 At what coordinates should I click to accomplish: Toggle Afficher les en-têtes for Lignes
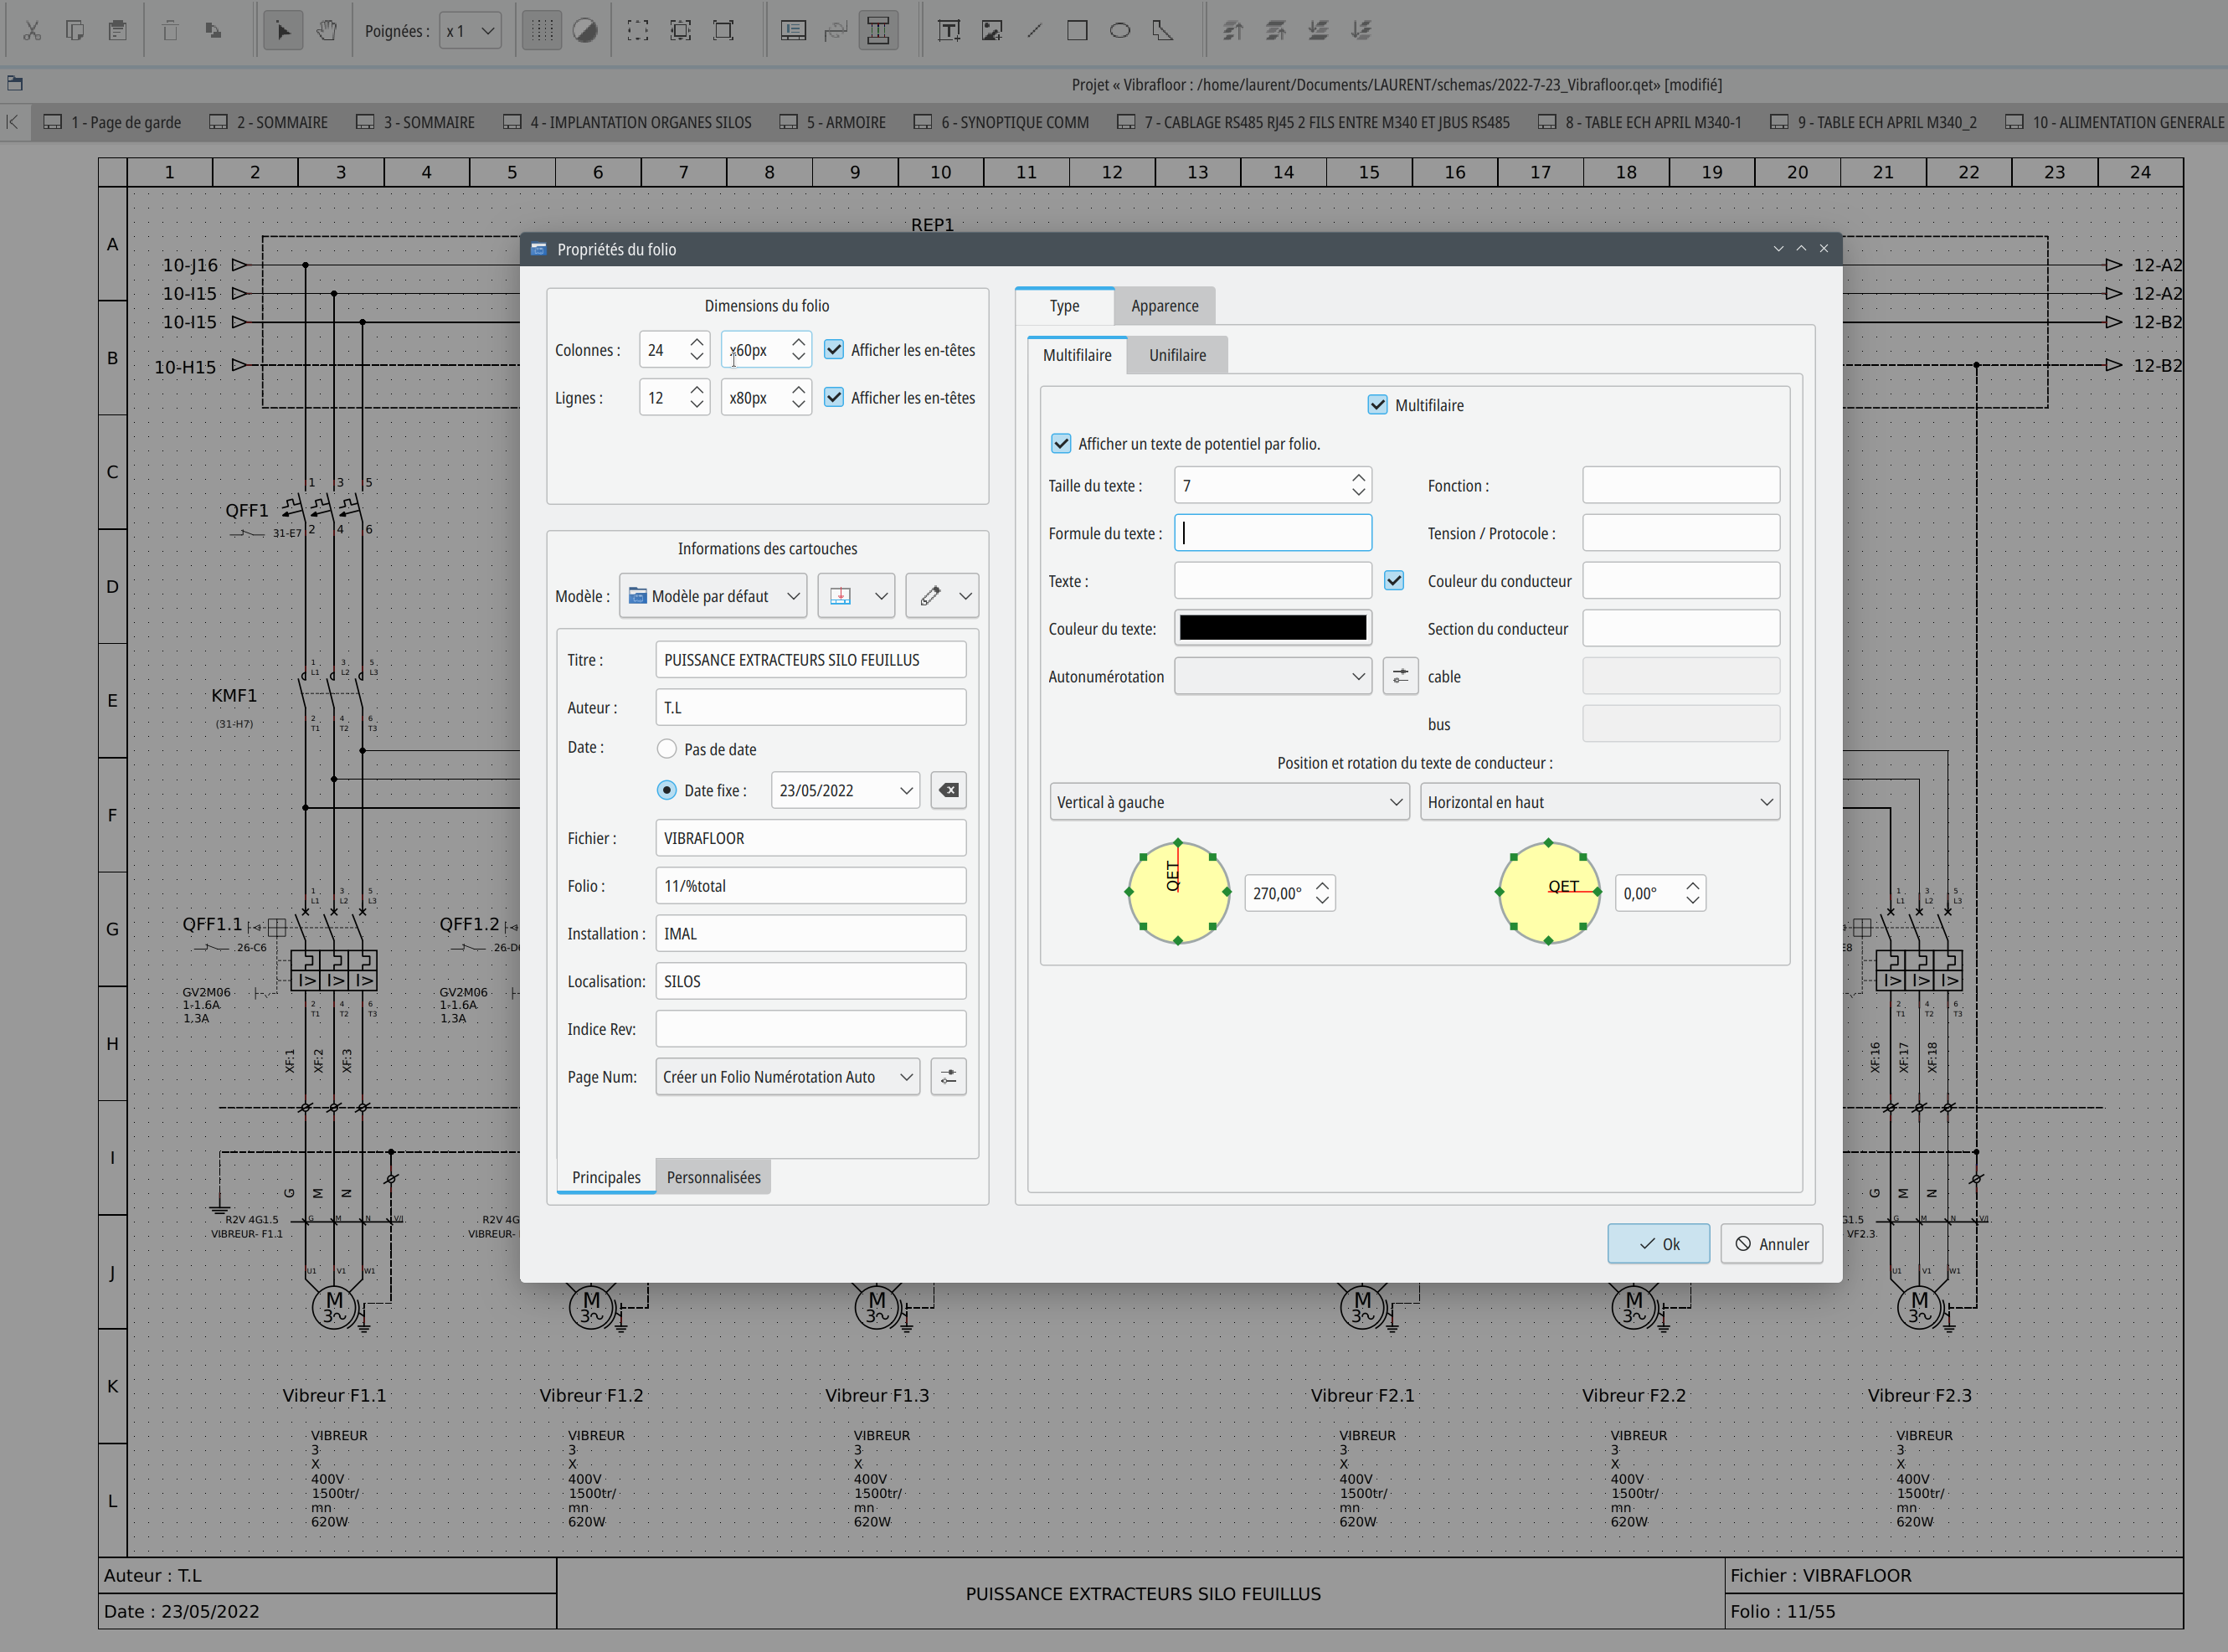point(833,397)
